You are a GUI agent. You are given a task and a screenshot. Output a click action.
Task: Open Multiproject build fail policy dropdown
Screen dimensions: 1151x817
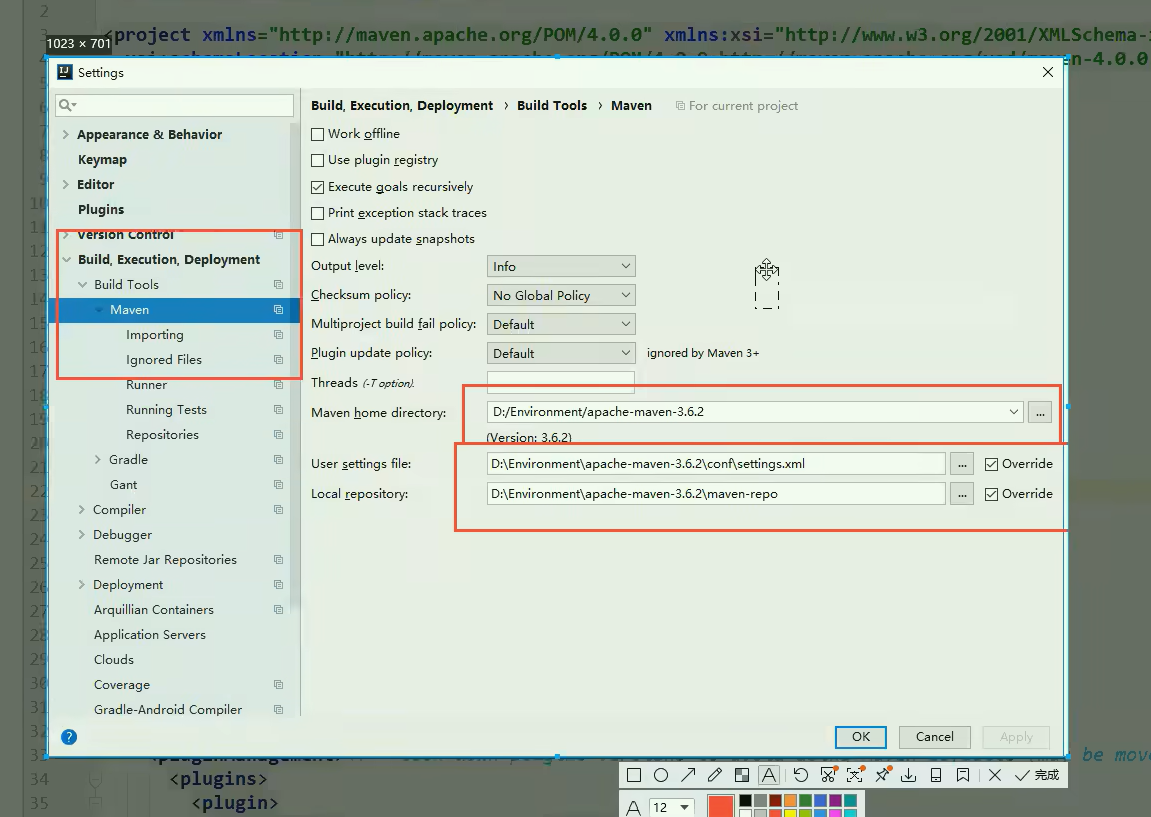[x=561, y=324]
